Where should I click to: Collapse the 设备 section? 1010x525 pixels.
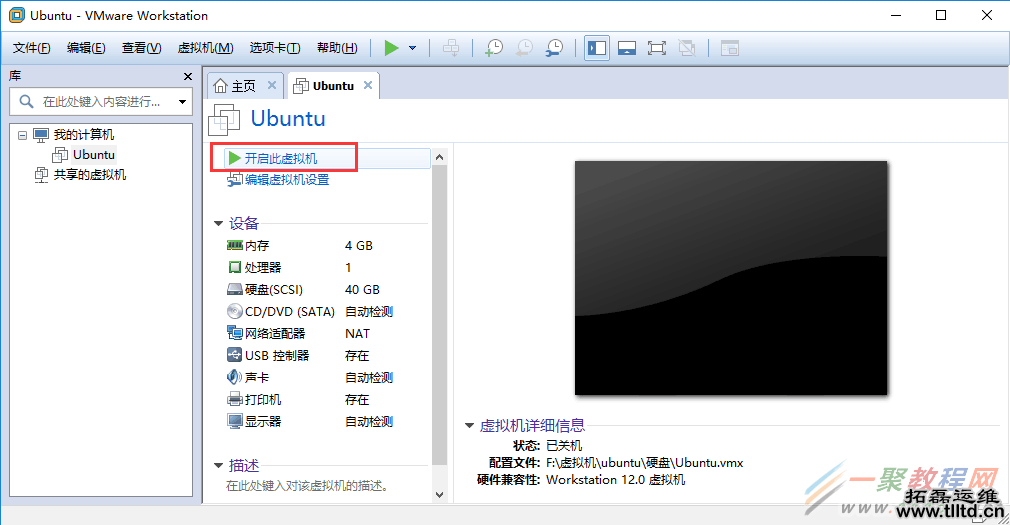pos(218,224)
